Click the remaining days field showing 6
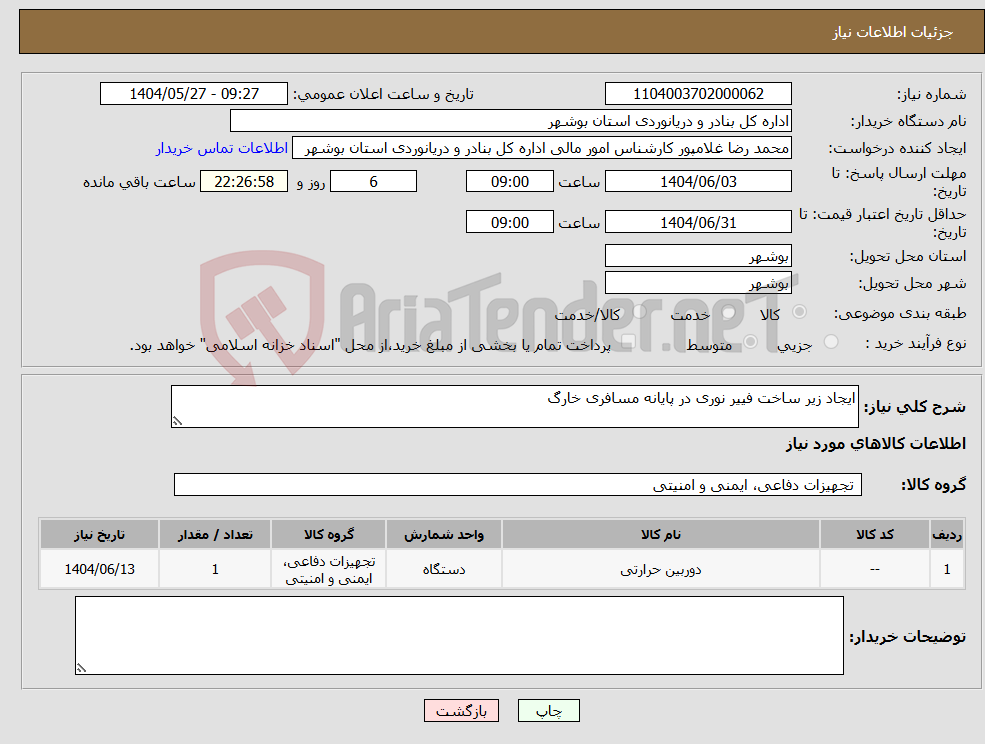This screenshot has height=744, width=985. [x=372, y=181]
